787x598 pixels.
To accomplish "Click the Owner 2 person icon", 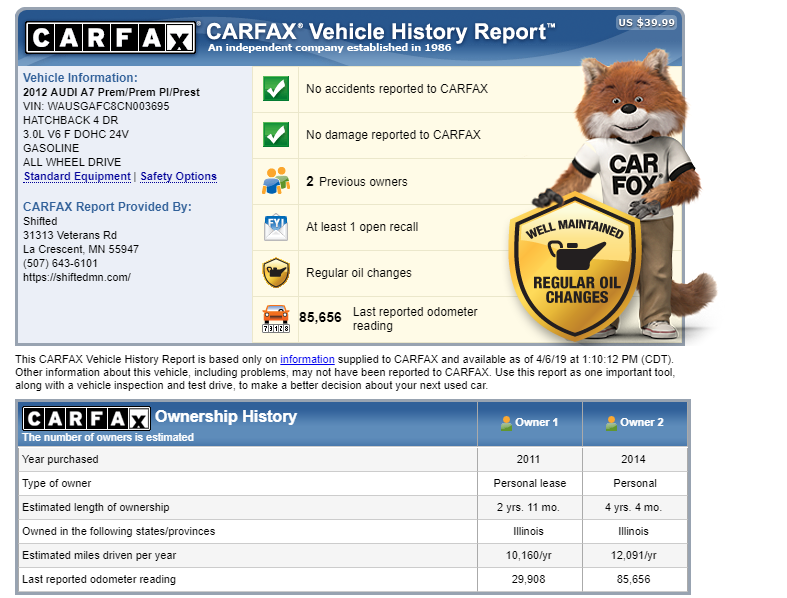I will (611, 423).
